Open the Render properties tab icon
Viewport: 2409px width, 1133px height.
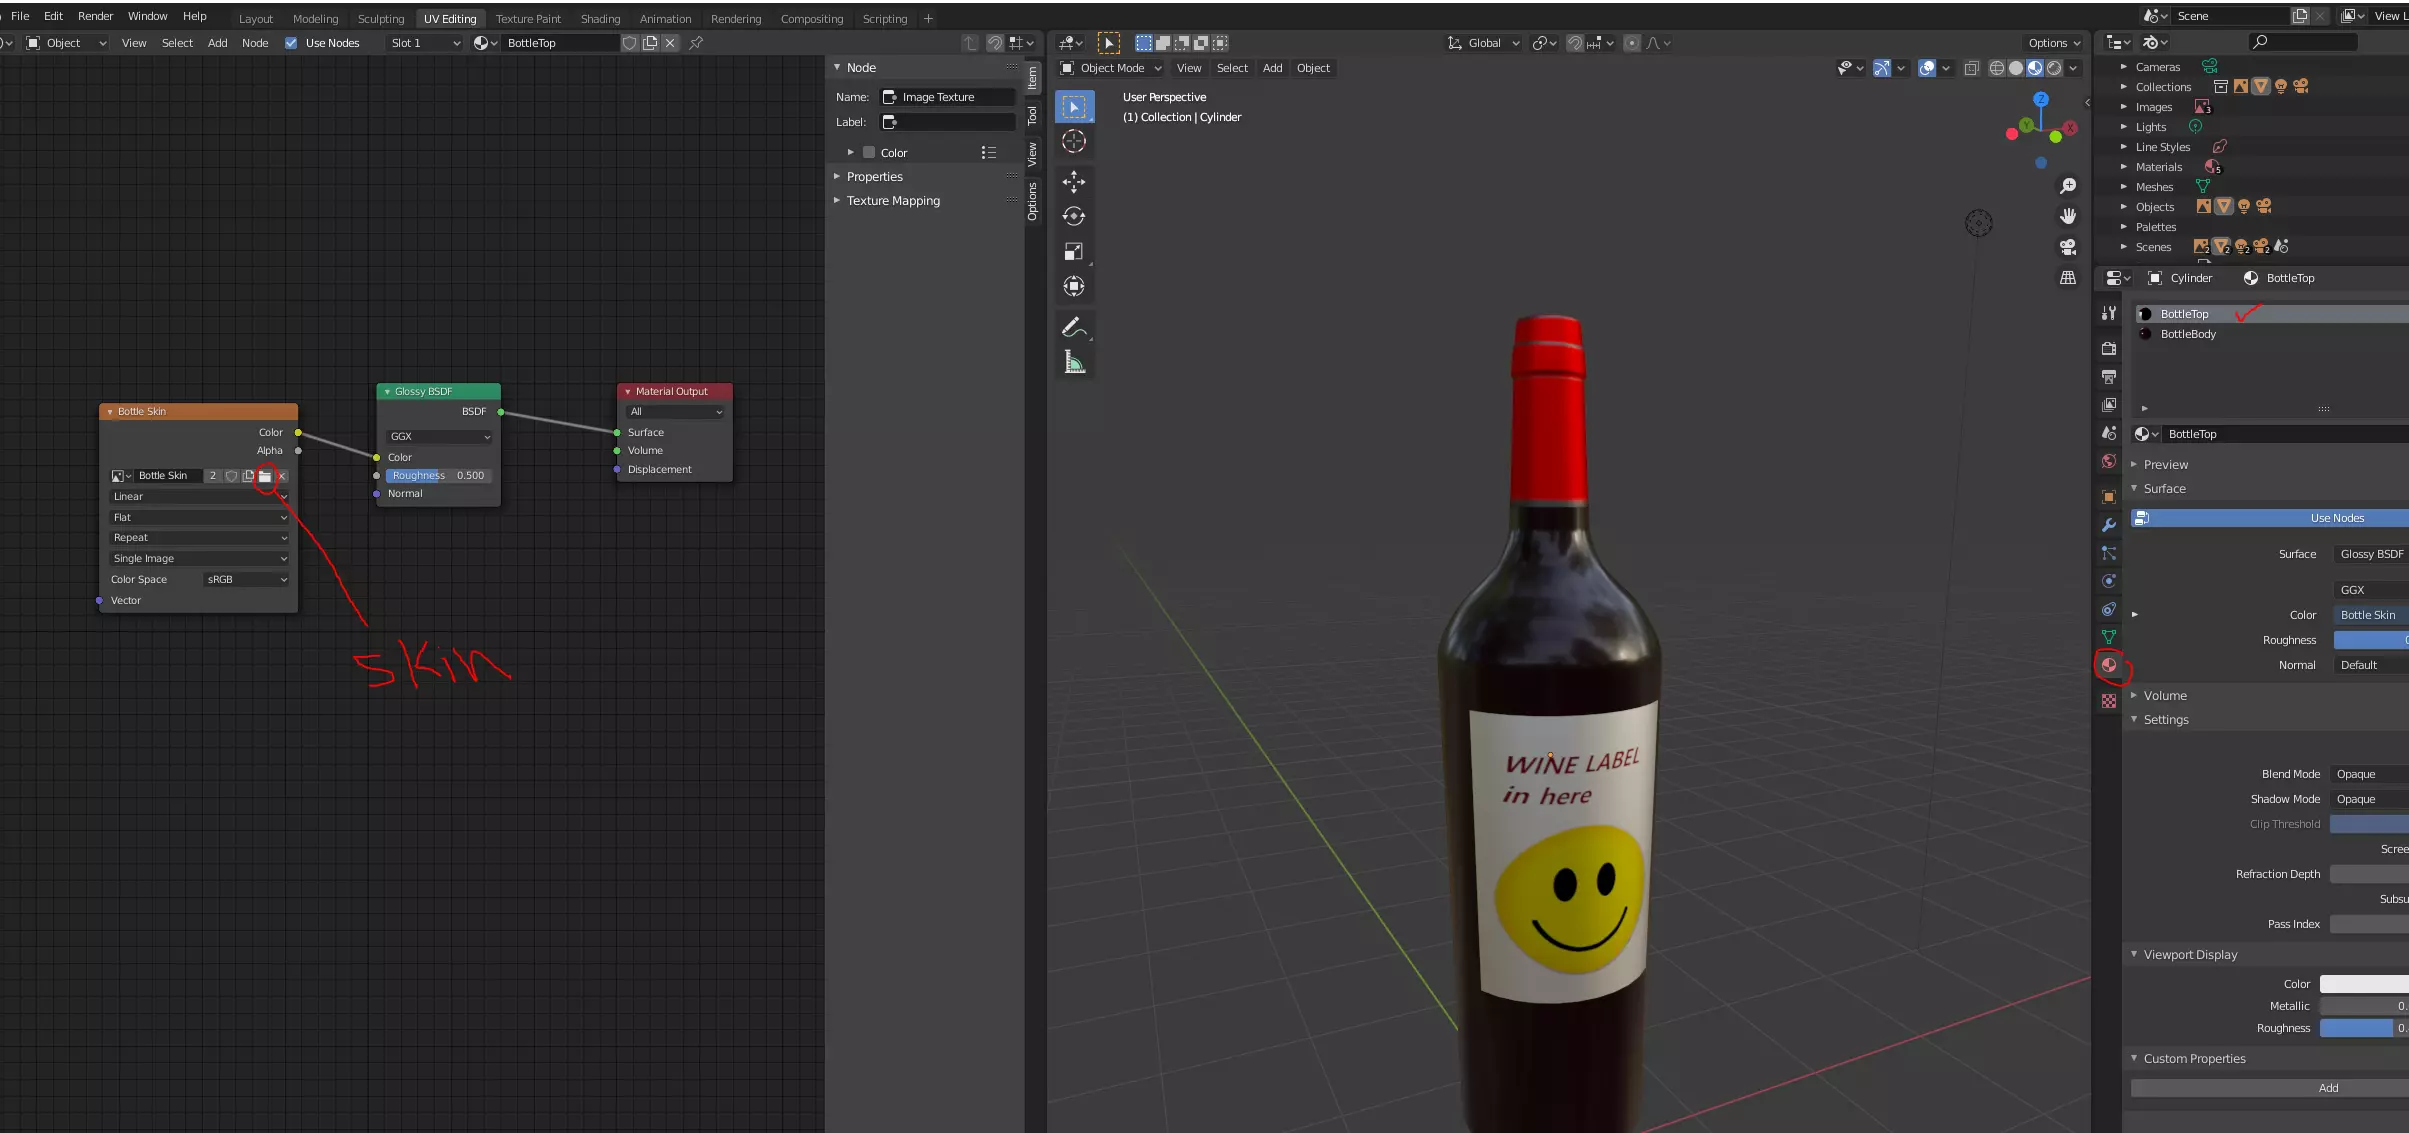pos(2109,348)
